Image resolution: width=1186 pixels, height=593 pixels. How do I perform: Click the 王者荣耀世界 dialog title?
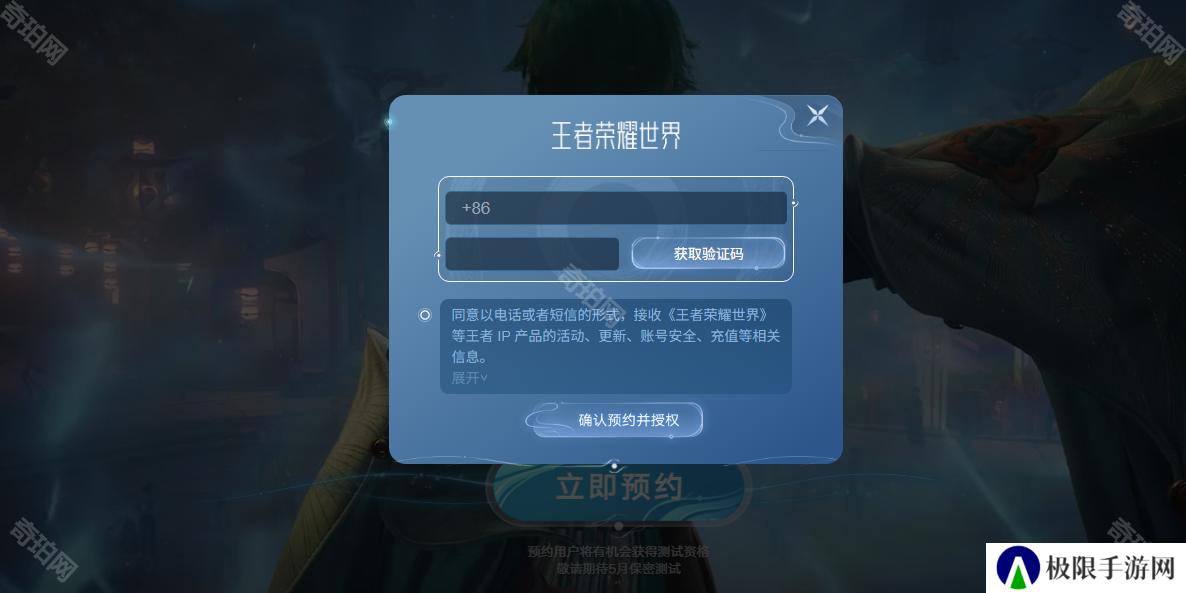pyautogui.click(x=616, y=135)
